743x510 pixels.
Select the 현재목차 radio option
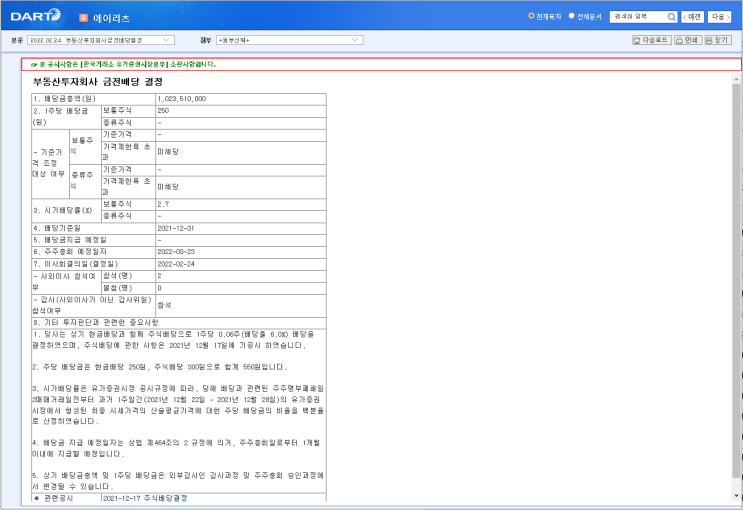coord(531,16)
